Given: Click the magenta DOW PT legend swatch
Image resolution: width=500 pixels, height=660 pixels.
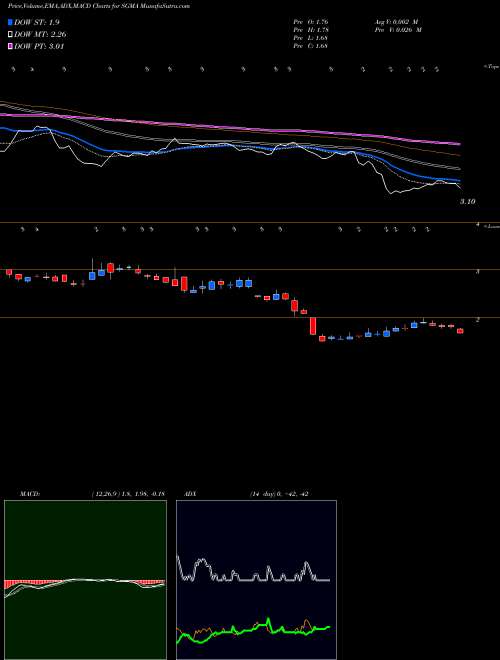Looking at the screenshot, I should tap(10, 46).
